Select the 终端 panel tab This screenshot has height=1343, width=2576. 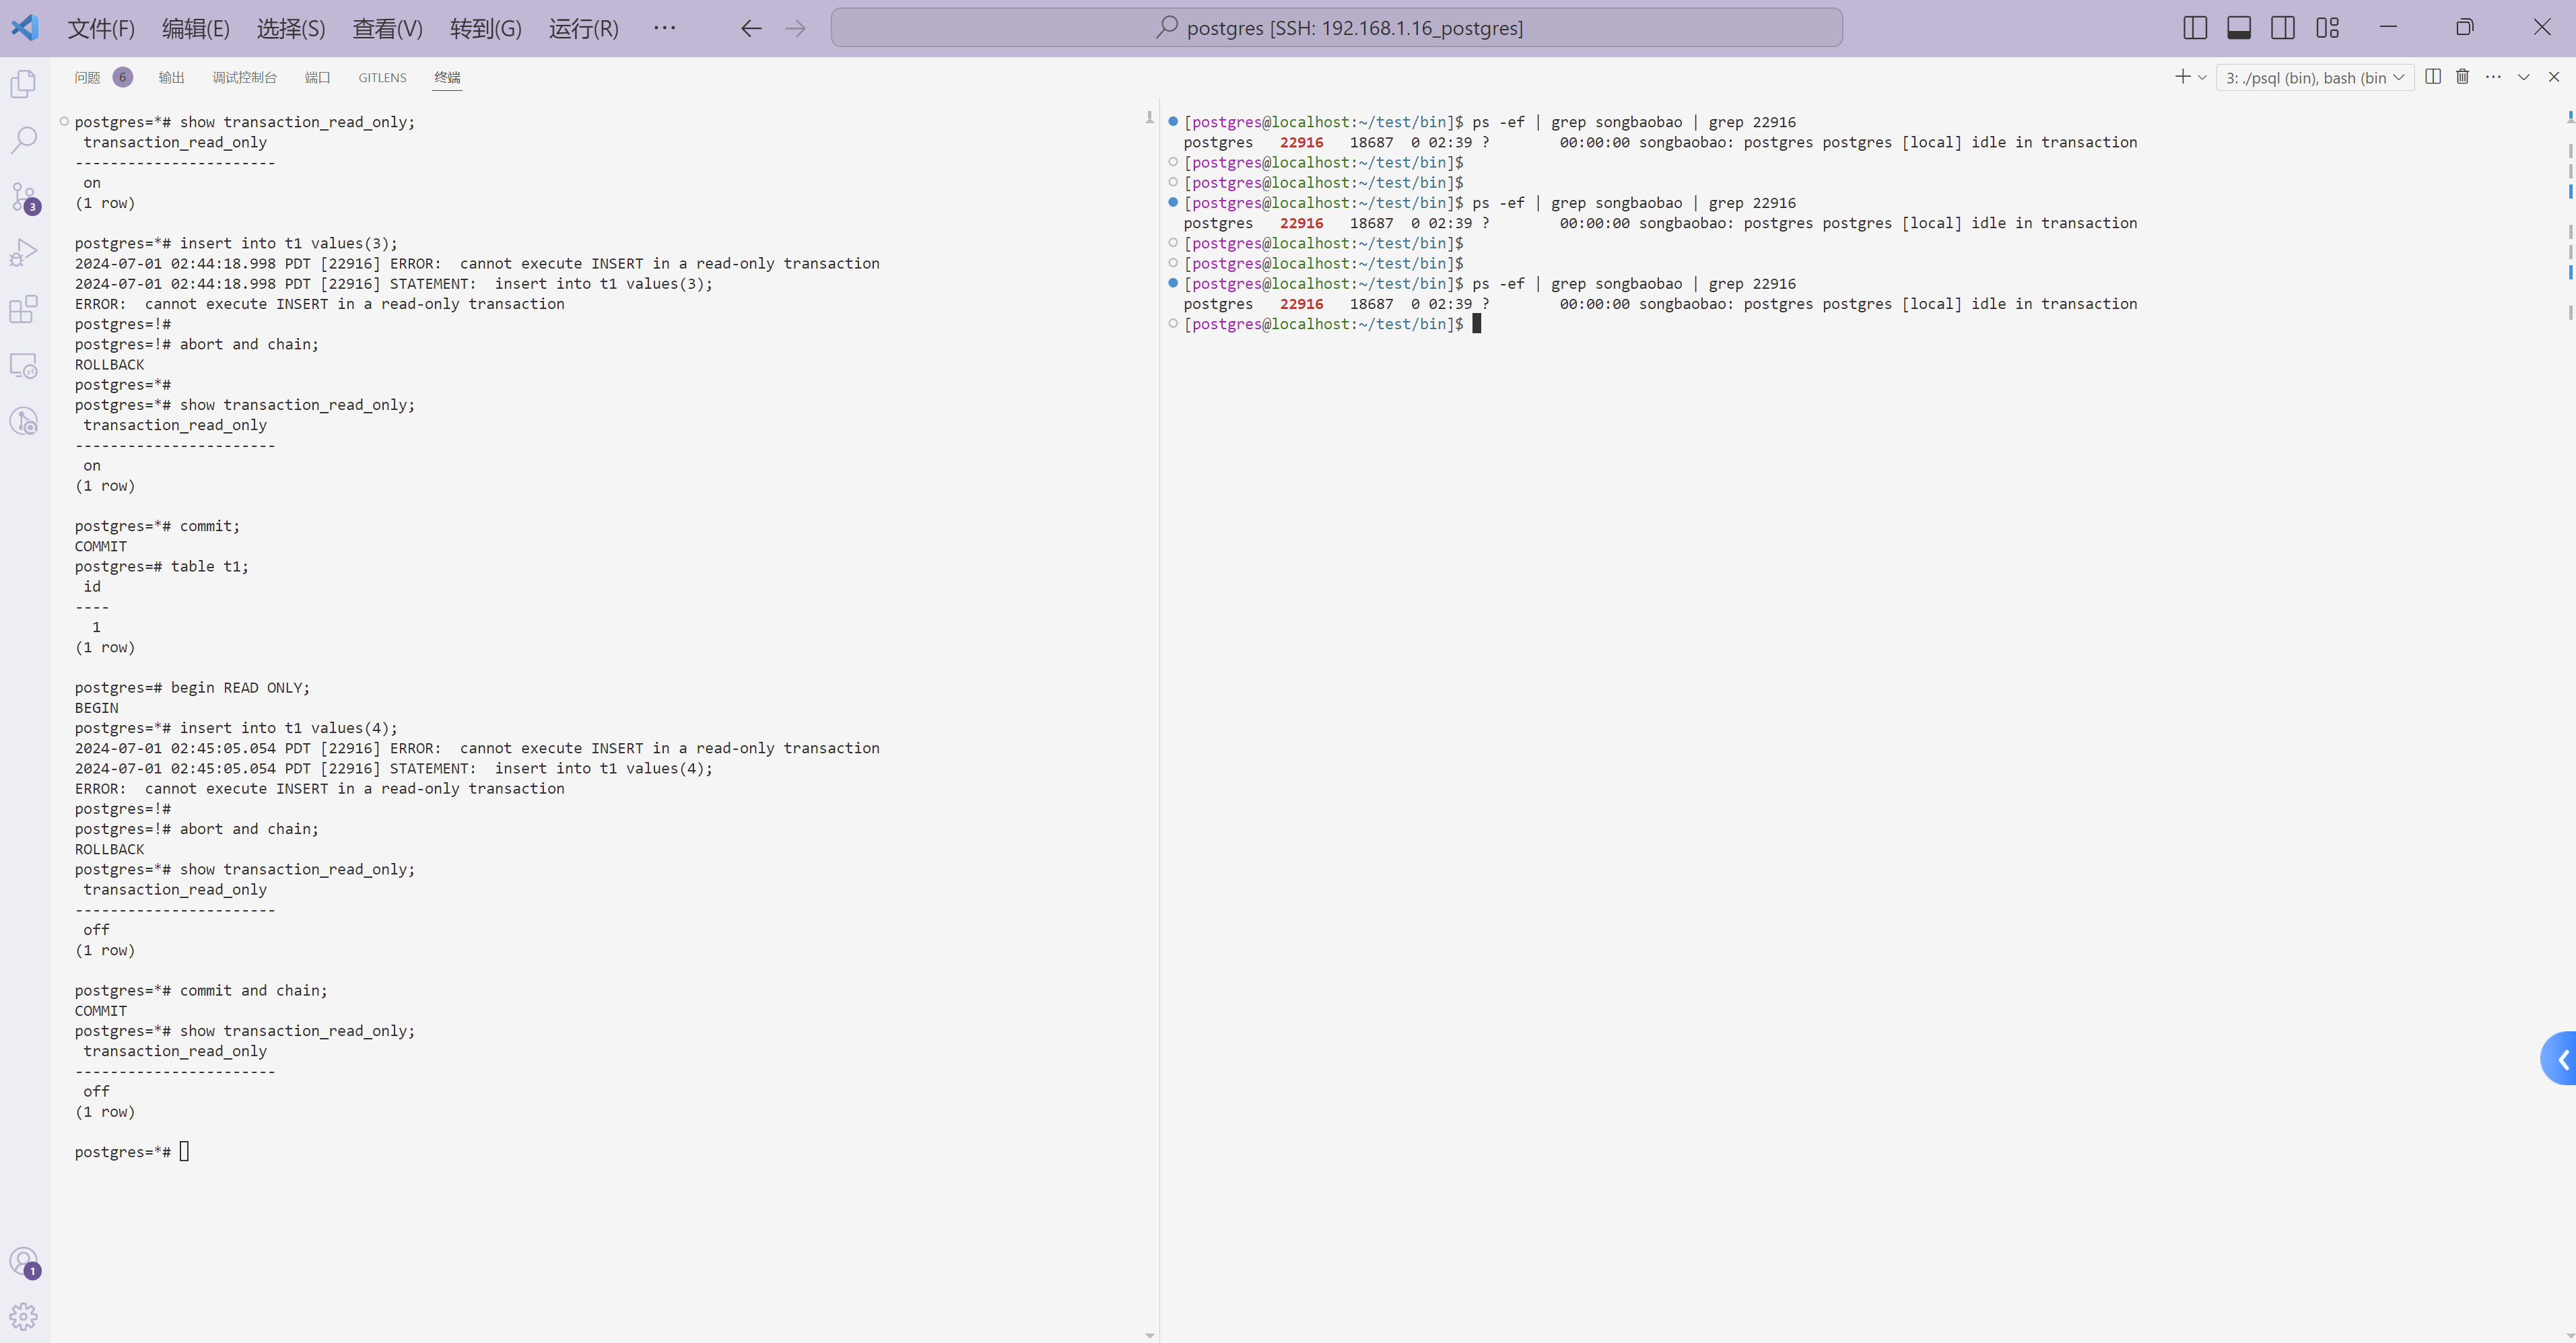pyautogui.click(x=447, y=77)
